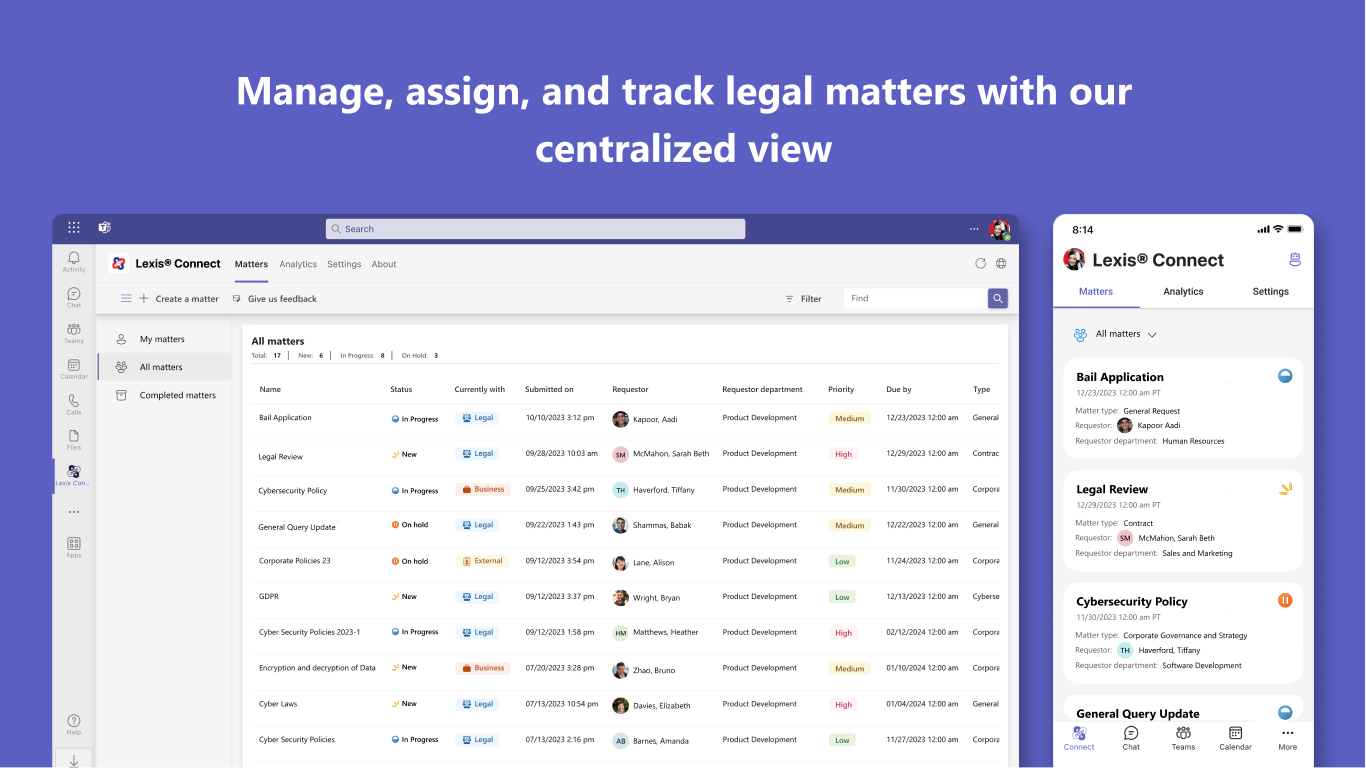Open the About tab
The image size is (1366, 768).
click(x=384, y=264)
